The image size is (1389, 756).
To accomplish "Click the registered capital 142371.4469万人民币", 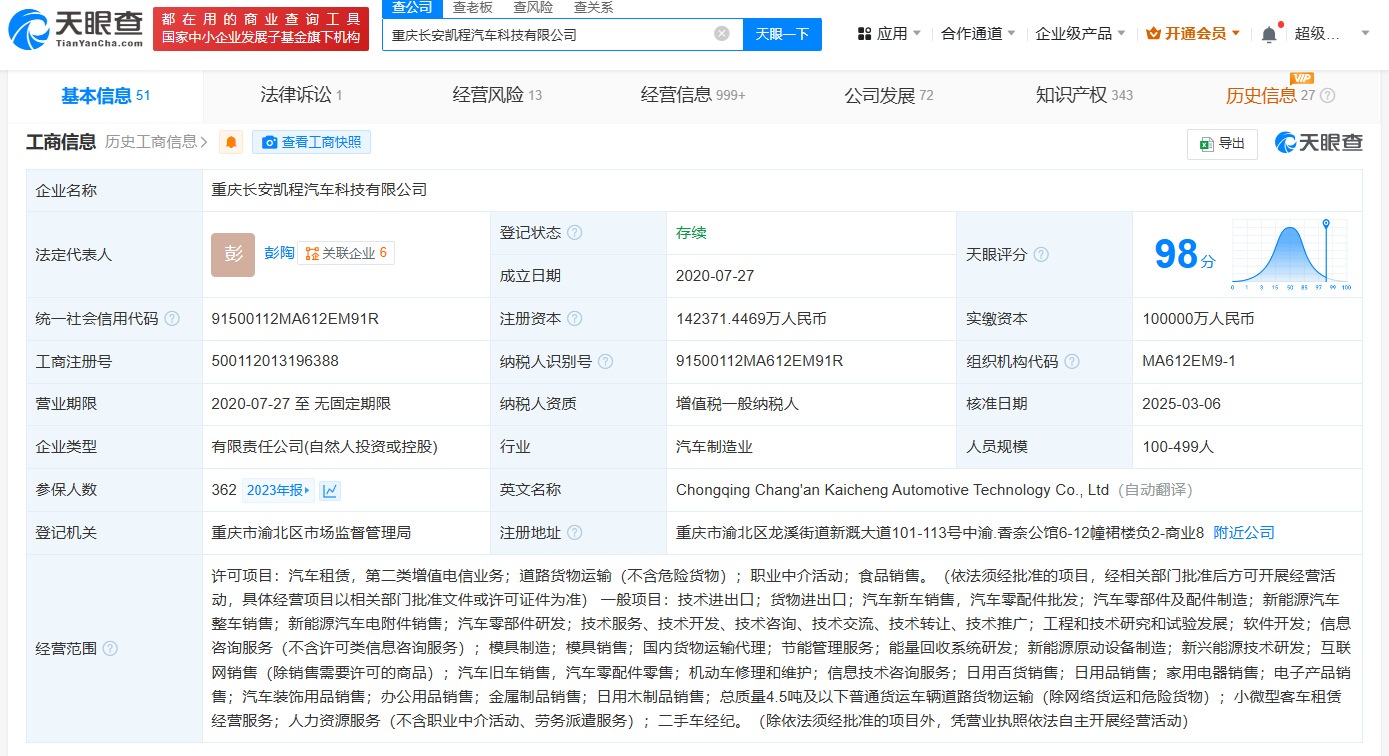I will click(x=751, y=319).
